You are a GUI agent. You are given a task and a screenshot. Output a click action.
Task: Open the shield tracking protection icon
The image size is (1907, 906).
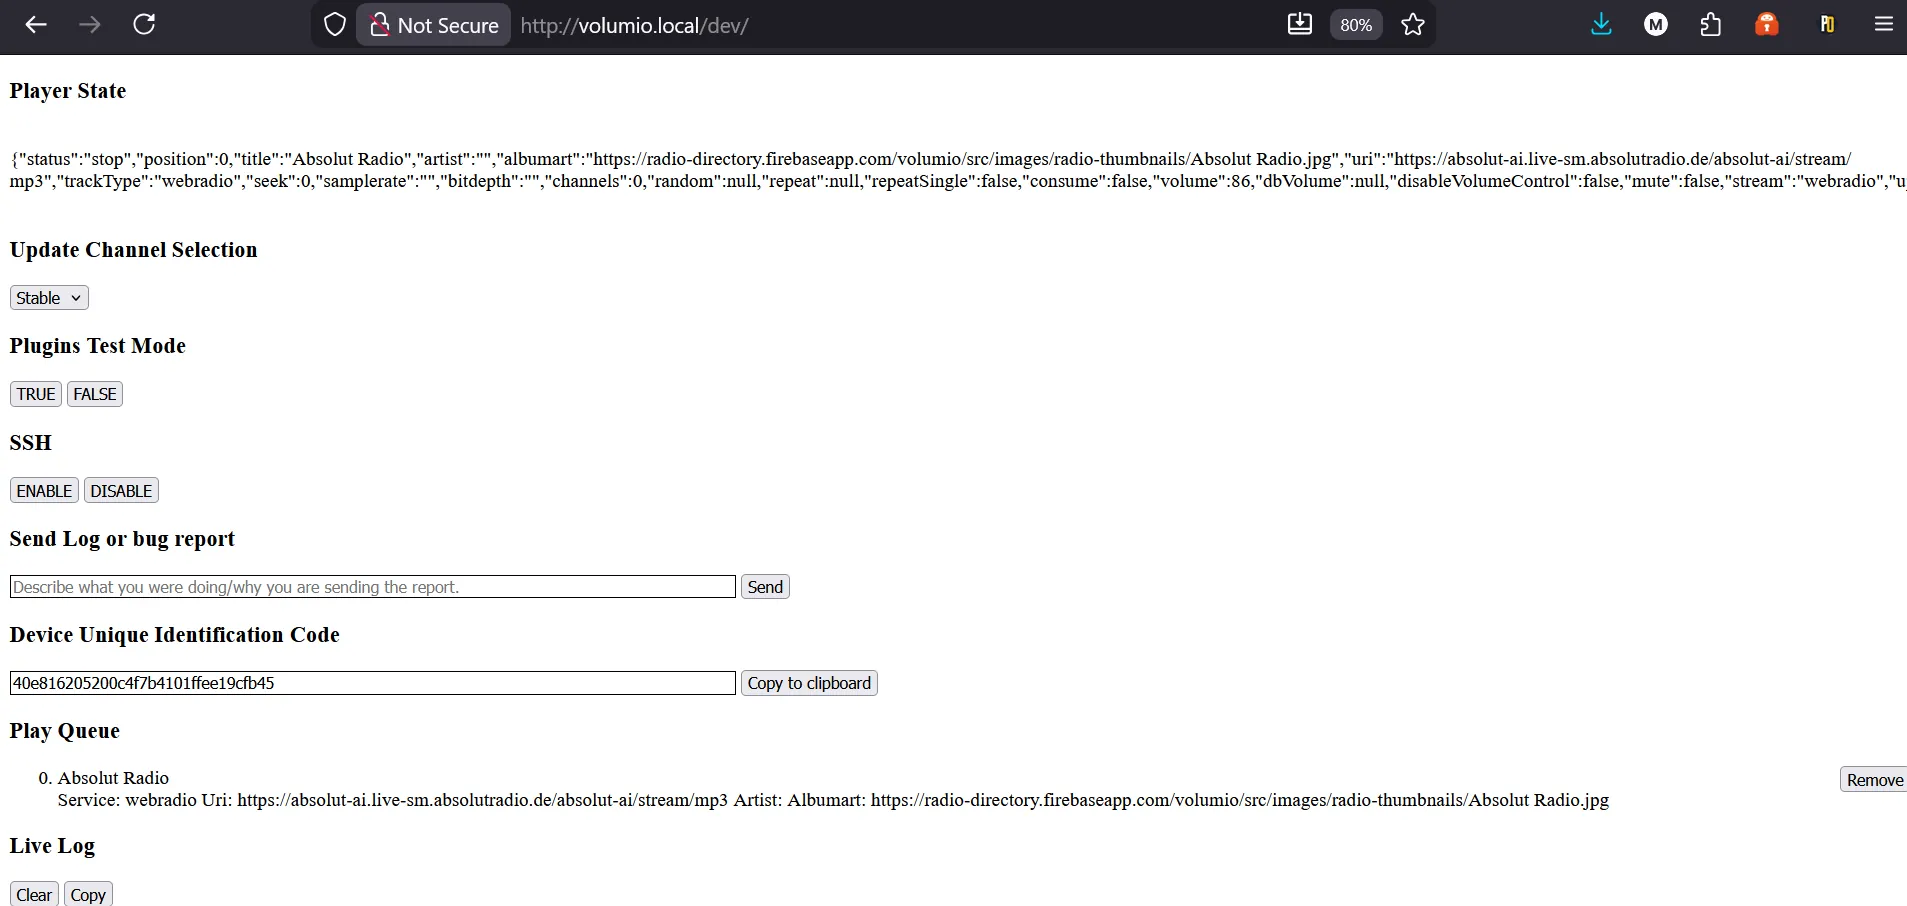coord(335,25)
